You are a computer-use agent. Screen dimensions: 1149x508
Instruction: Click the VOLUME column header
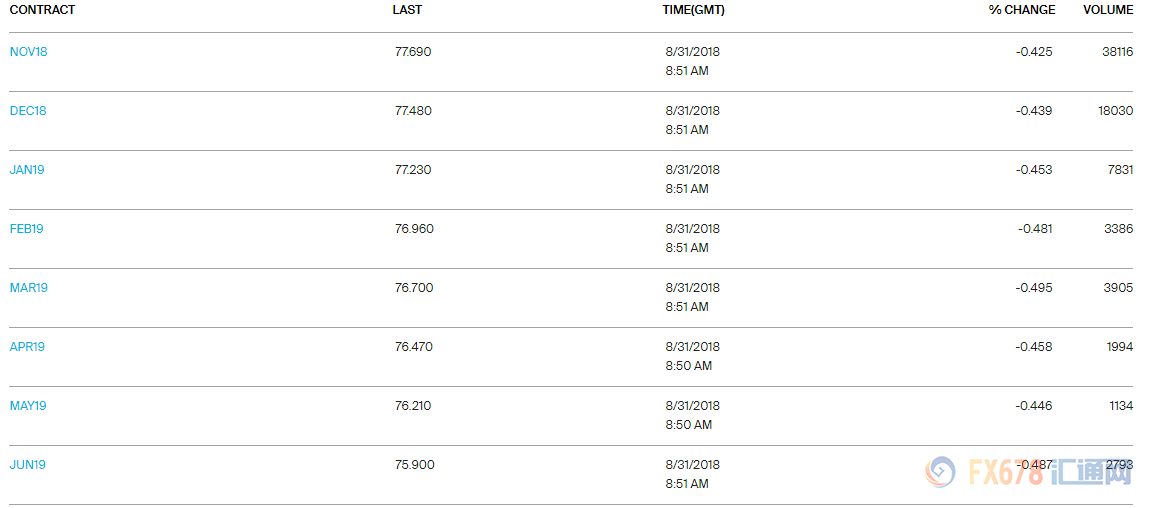tap(1109, 10)
